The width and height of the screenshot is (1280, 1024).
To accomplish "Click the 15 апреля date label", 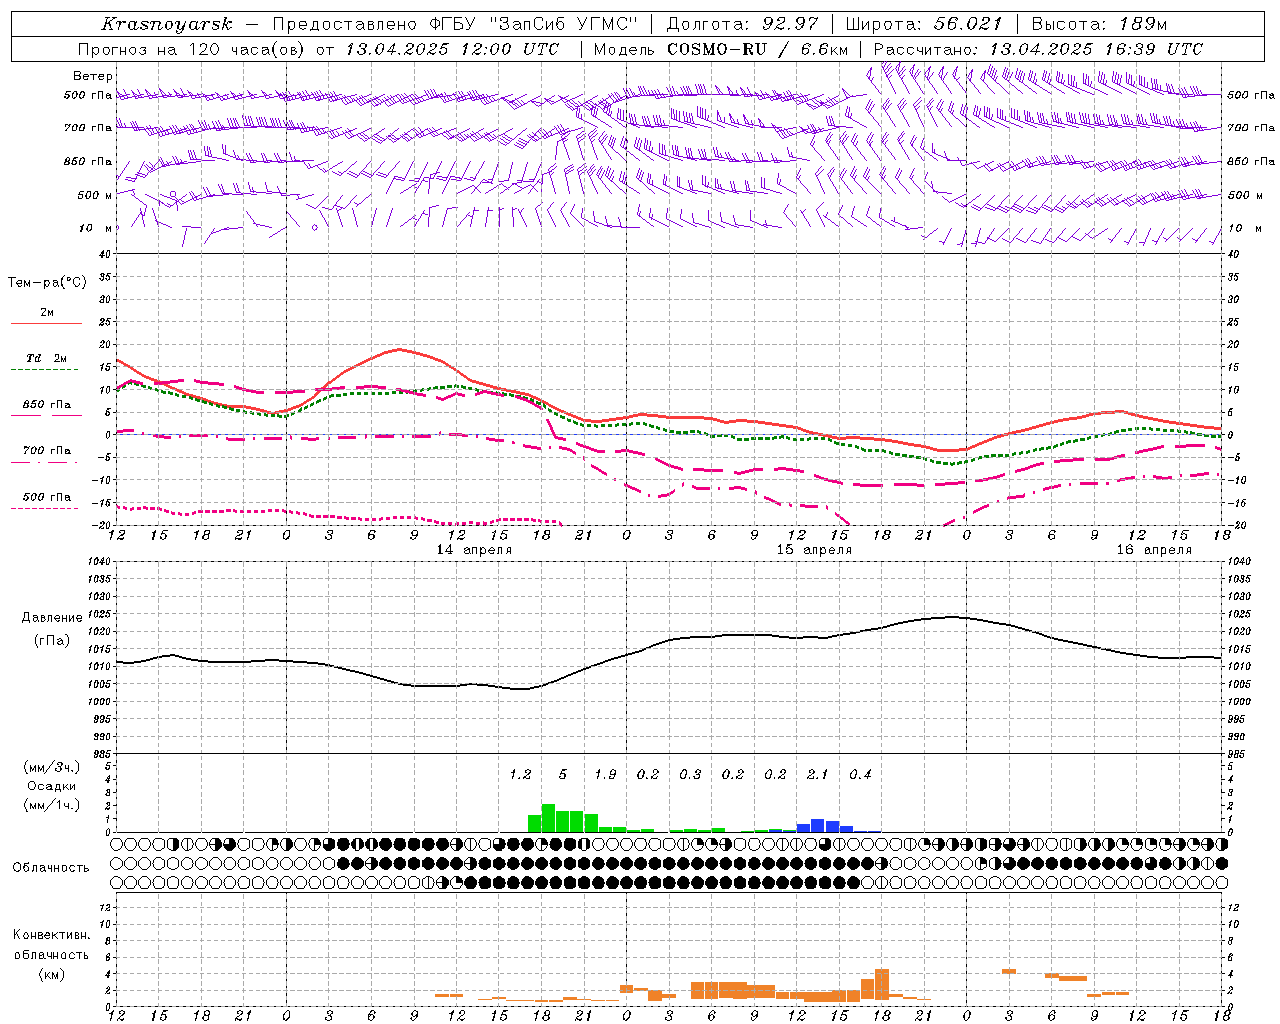I will (x=814, y=550).
